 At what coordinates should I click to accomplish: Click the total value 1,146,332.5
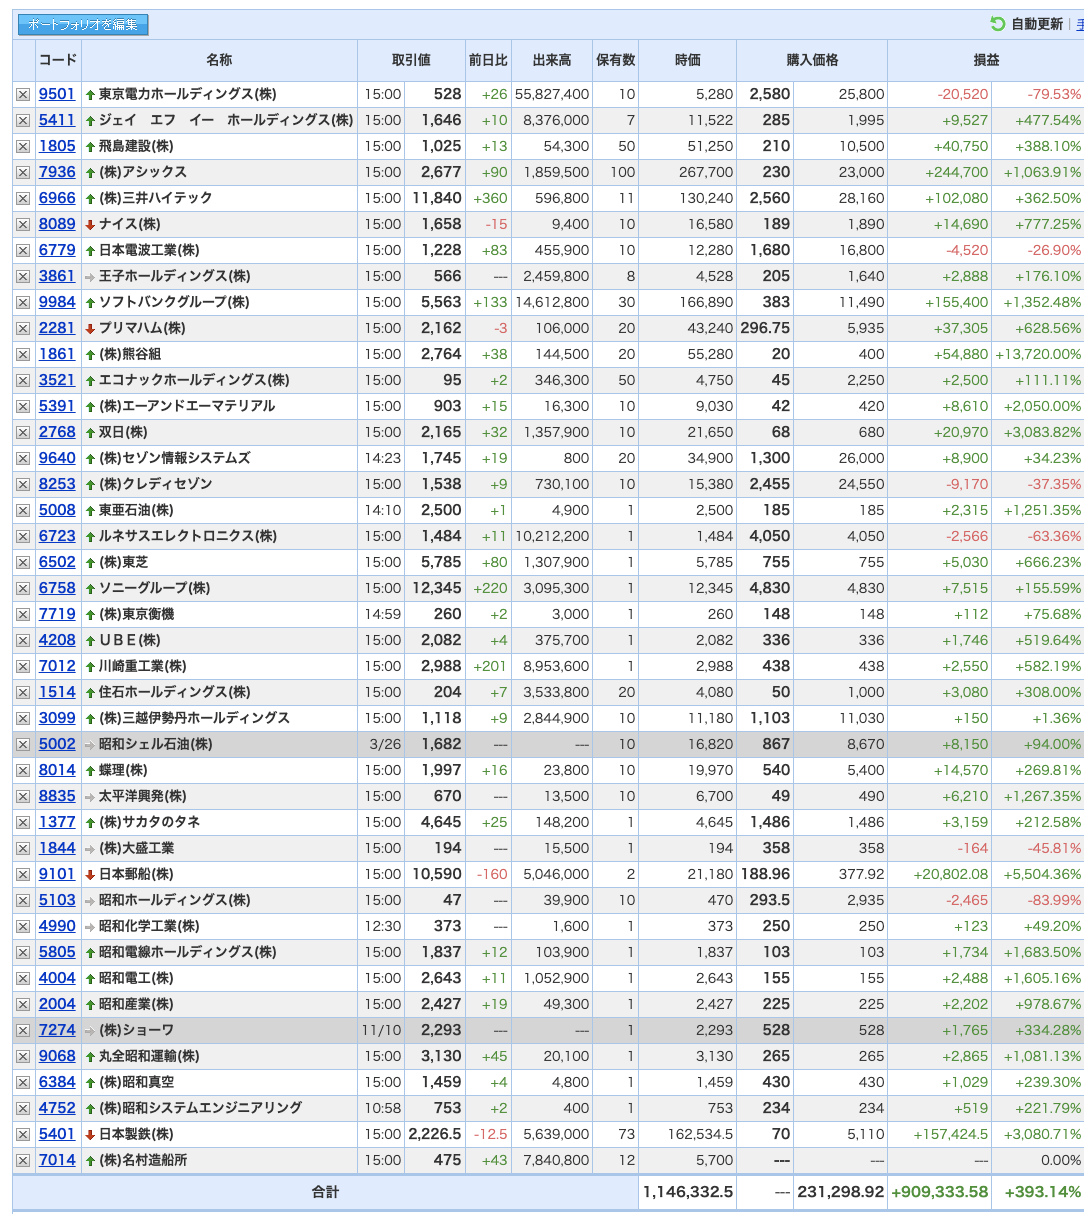pyautogui.click(x=688, y=1192)
